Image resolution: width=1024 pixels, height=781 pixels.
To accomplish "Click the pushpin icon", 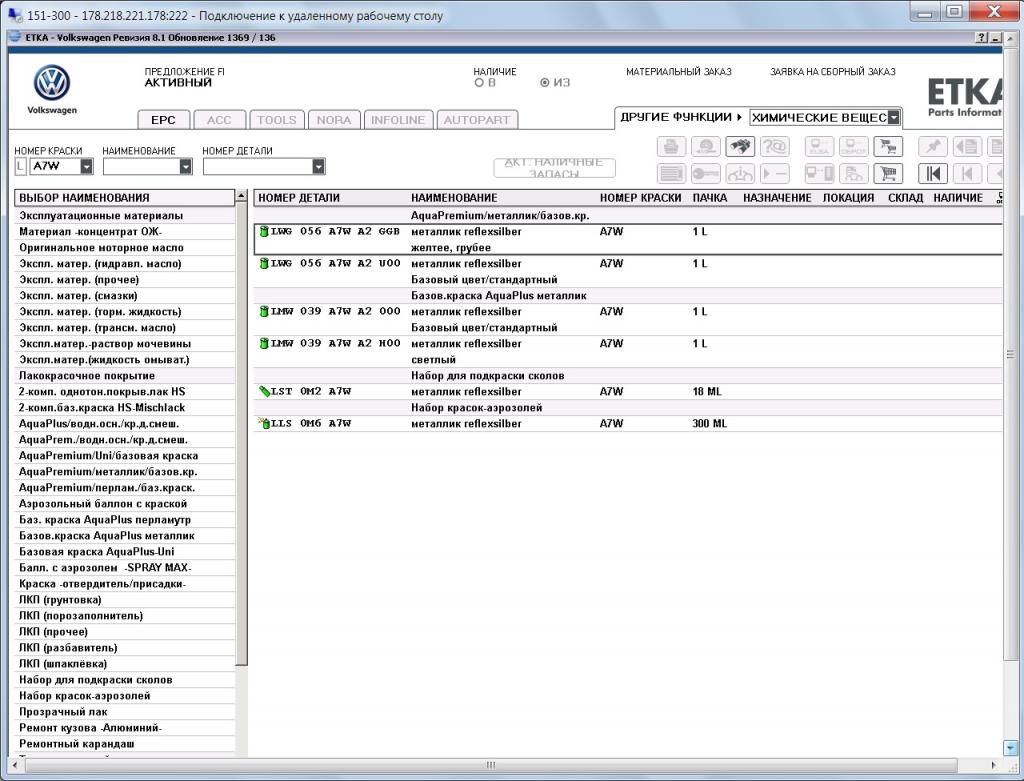I will coord(933,146).
